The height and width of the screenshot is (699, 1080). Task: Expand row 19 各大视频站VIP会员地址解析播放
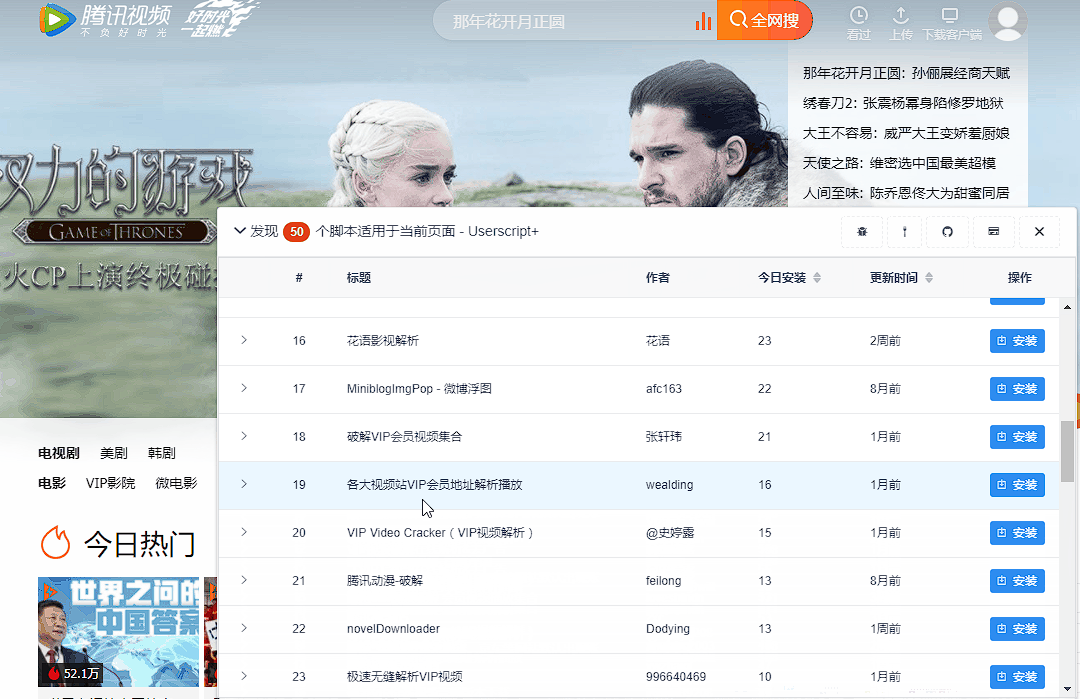point(244,484)
